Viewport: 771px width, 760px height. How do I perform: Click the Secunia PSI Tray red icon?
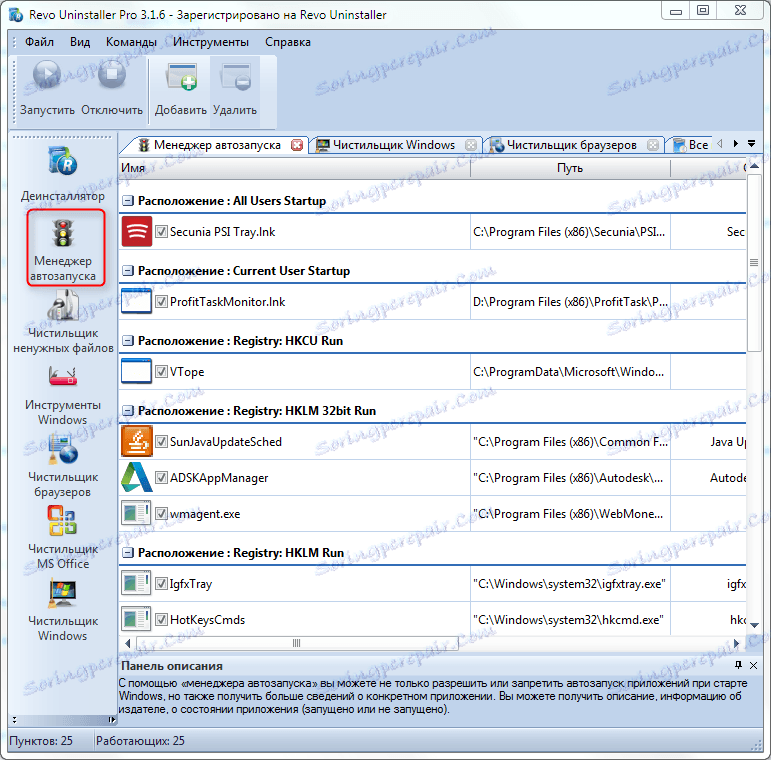[x=137, y=231]
